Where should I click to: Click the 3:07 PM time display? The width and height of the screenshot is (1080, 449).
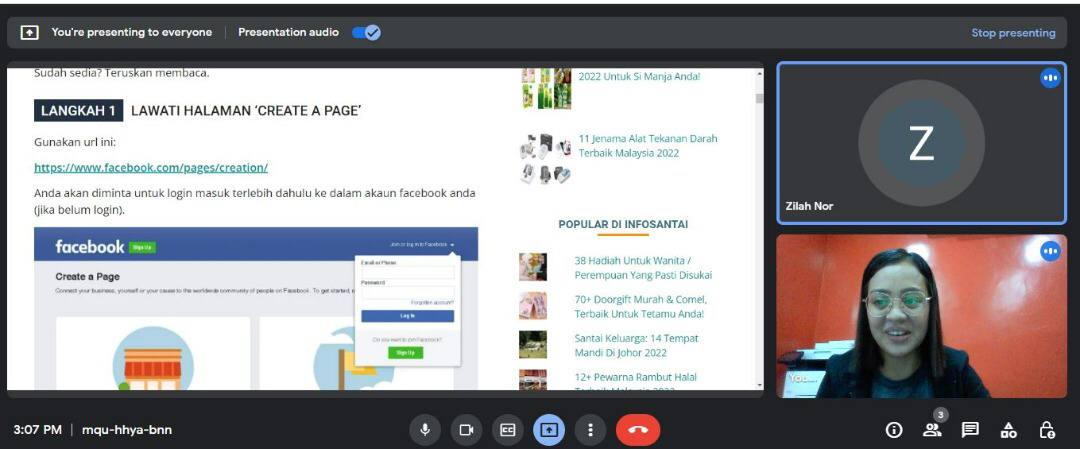pos(37,430)
